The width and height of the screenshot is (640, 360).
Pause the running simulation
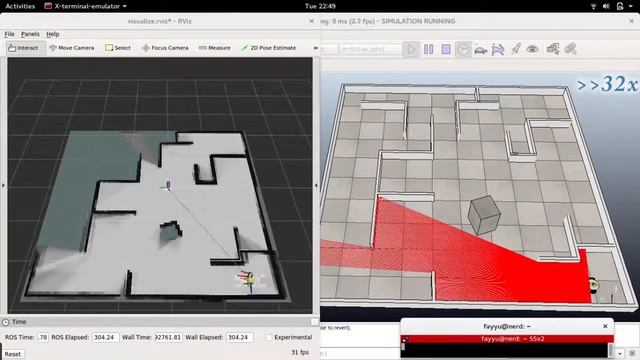coord(429,49)
